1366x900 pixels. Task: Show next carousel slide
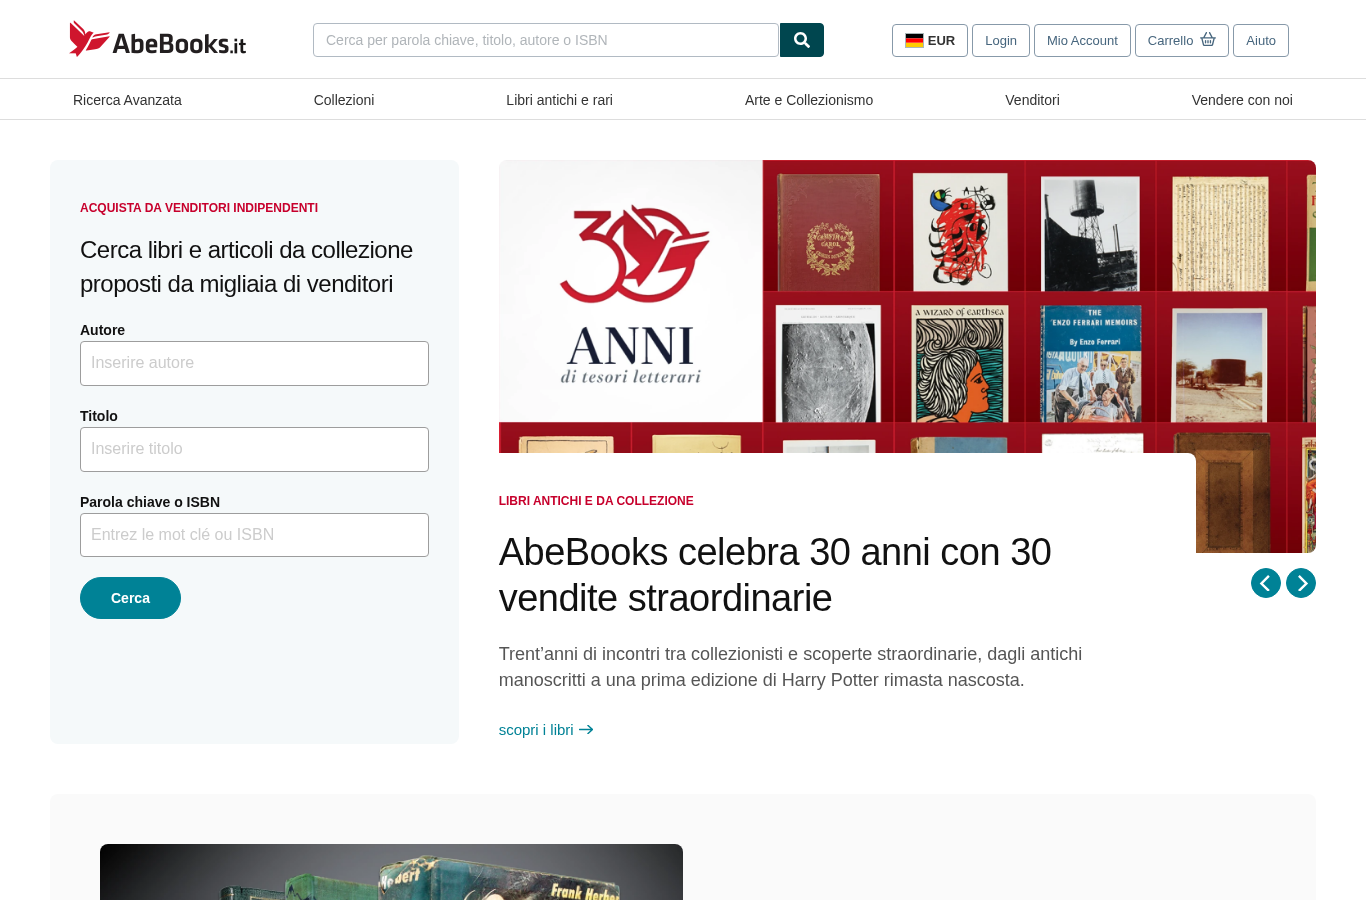[x=1301, y=583]
